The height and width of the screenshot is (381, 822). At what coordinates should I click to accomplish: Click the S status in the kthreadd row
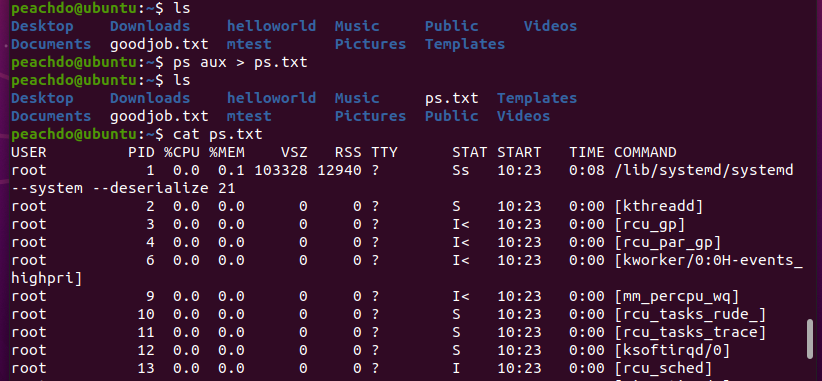pos(457,206)
